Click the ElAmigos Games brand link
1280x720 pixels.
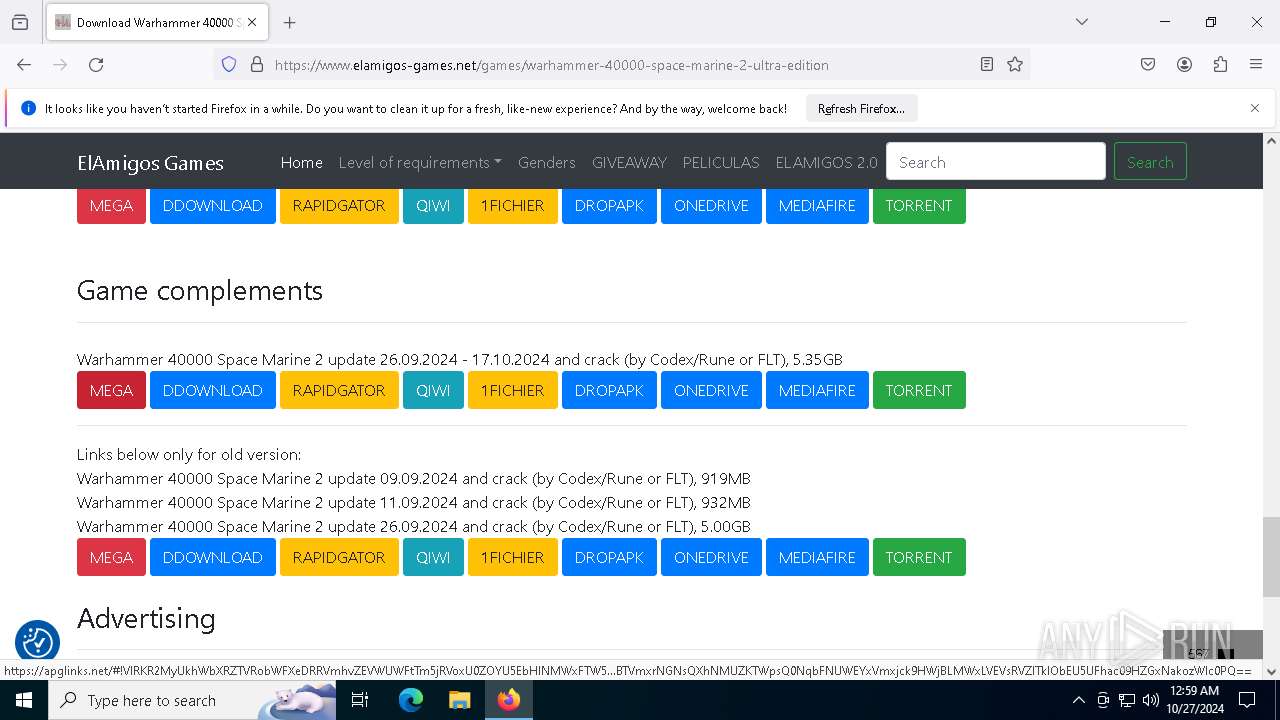(150, 163)
